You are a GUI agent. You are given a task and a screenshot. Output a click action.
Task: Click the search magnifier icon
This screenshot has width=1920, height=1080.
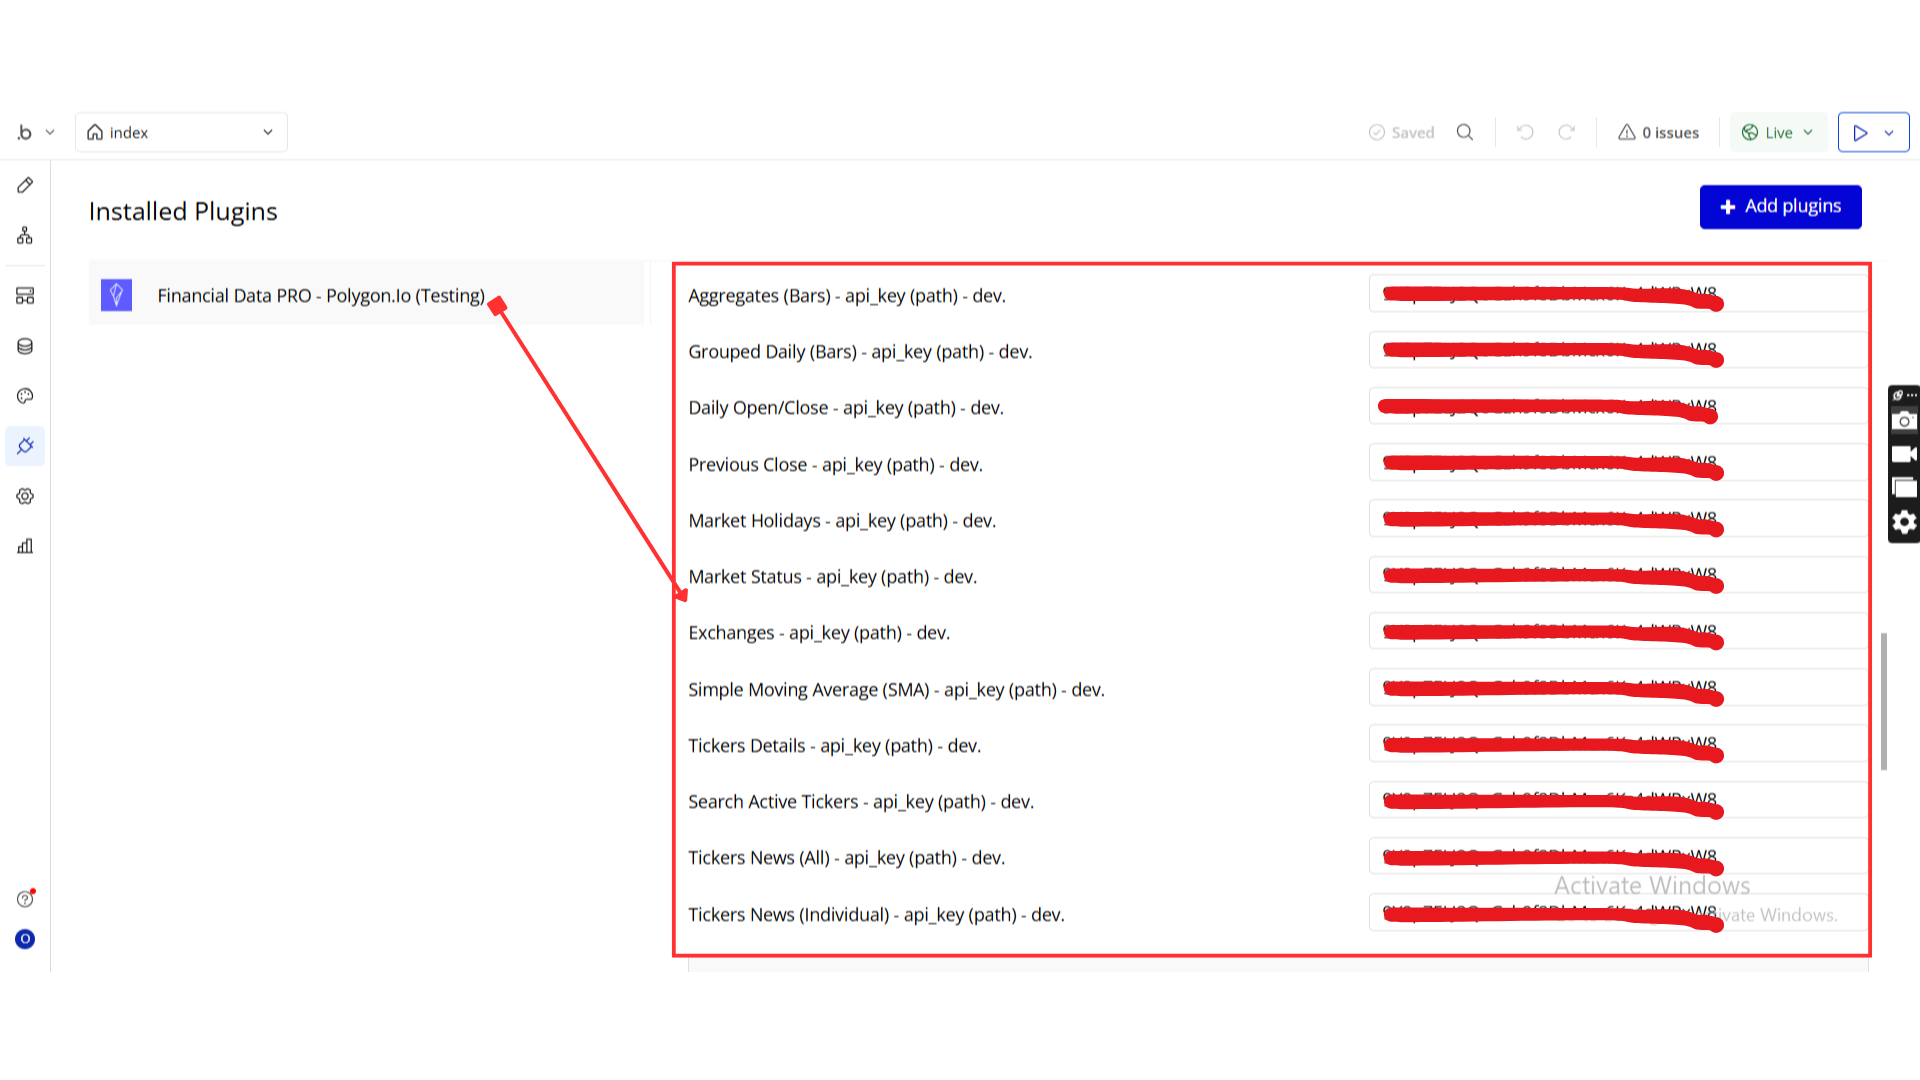1465,132
